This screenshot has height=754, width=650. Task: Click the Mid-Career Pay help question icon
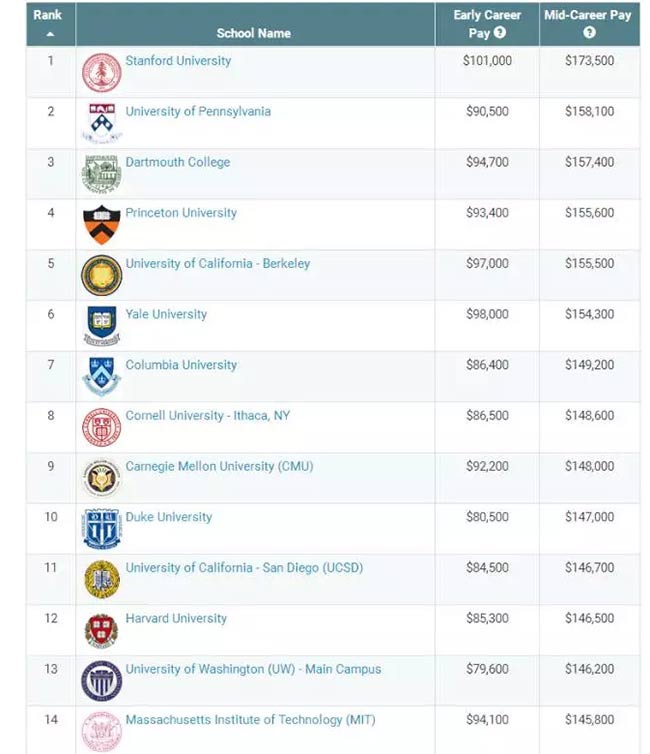coord(589,33)
